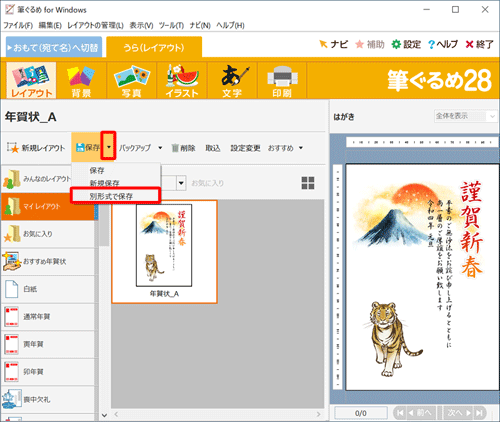Expand the バックアップ dropdown arrow
The height and width of the screenshot is (422, 500).
(x=160, y=148)
